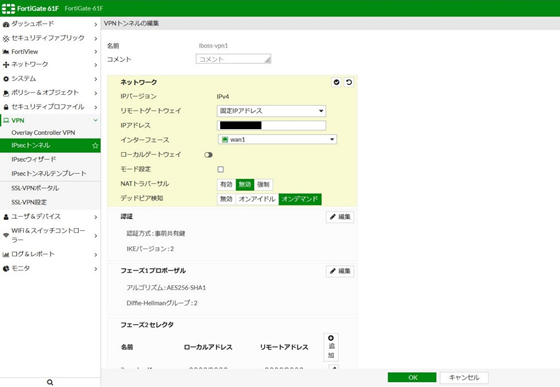The image size is (560, 387).
Task: Expand the ダッシュボード menu chevron
Action: click(x=95, y=25)
